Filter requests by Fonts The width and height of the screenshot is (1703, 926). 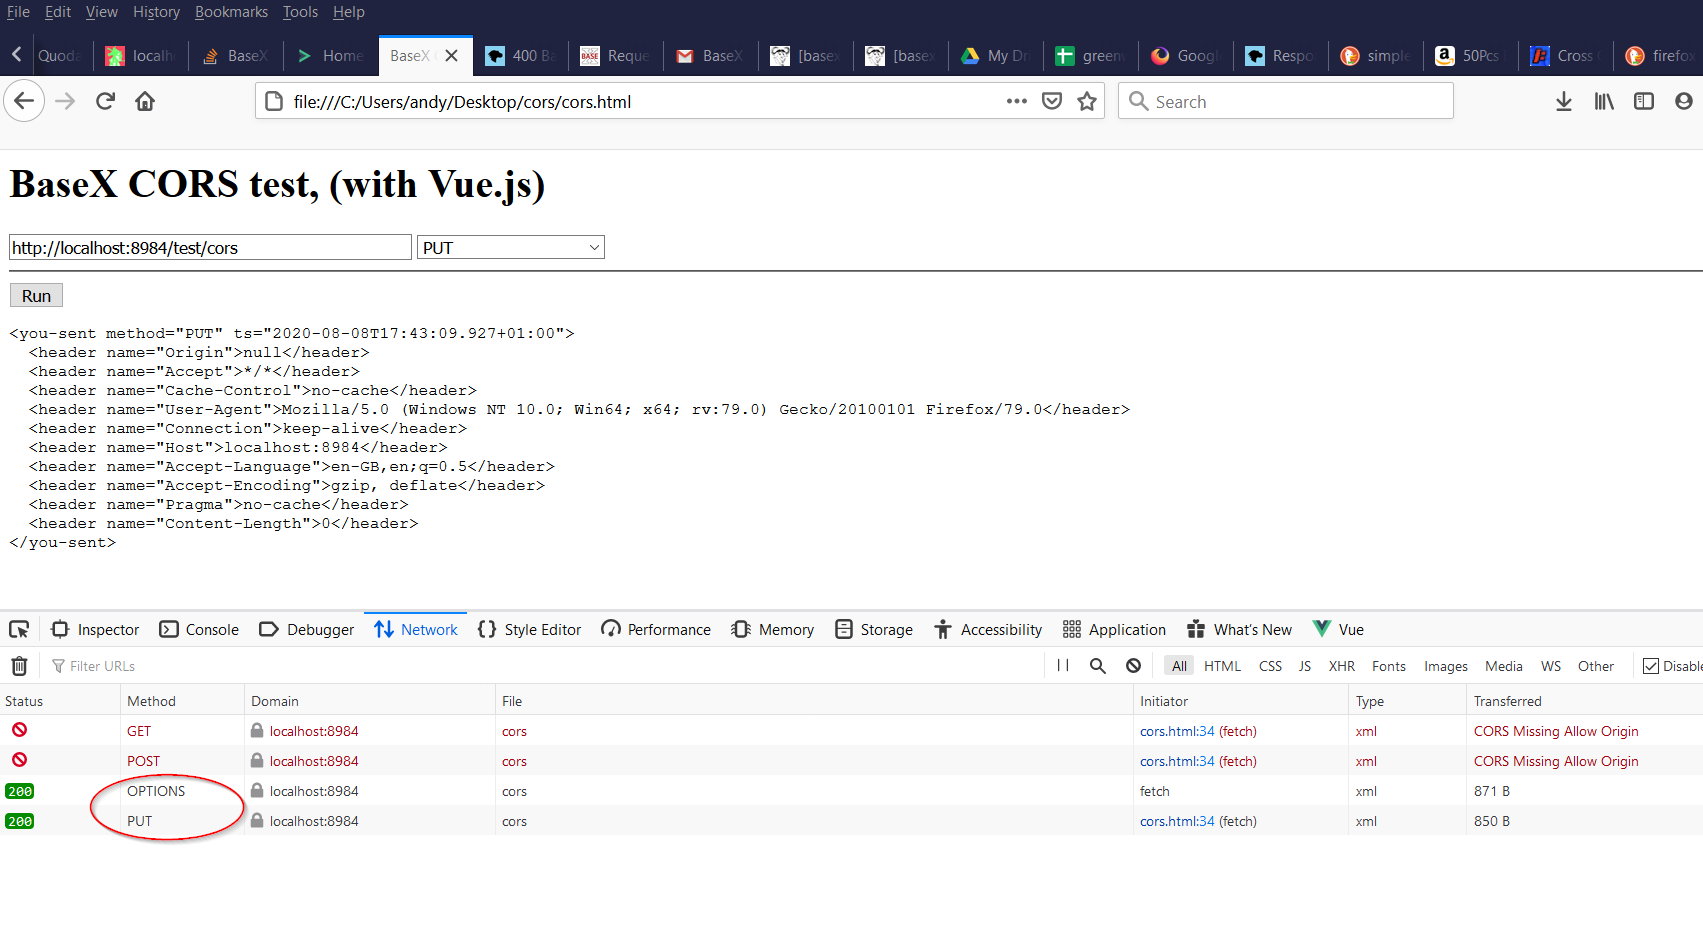(1389, 666)
